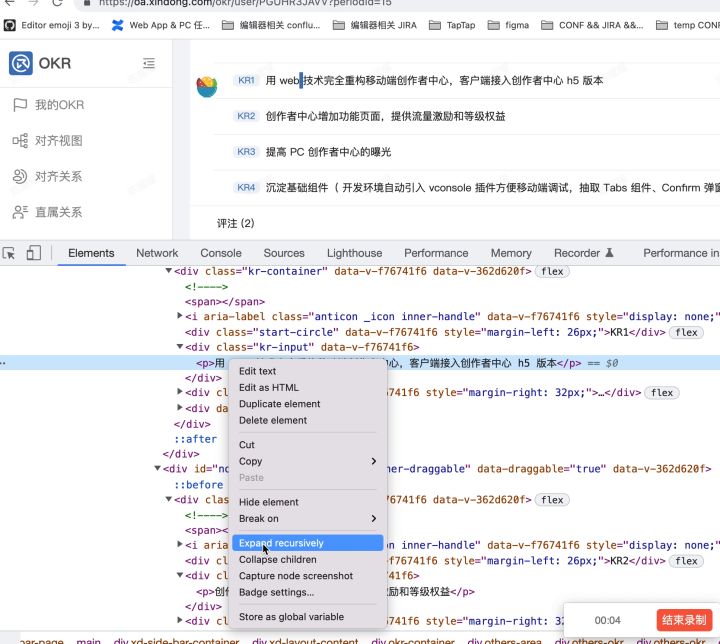Click 评注 (2) comments label
The image size is (720, 644).
click(x=236, y=224)
